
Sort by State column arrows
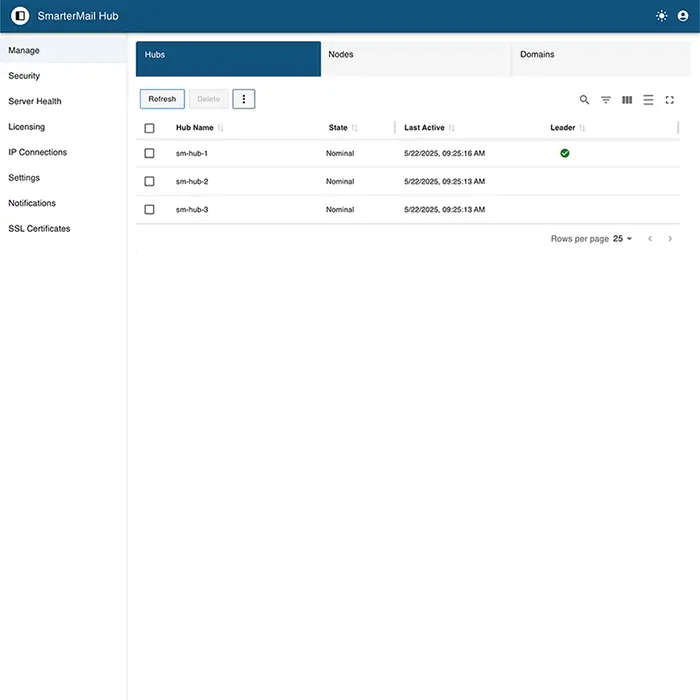(x=354, y=128)
